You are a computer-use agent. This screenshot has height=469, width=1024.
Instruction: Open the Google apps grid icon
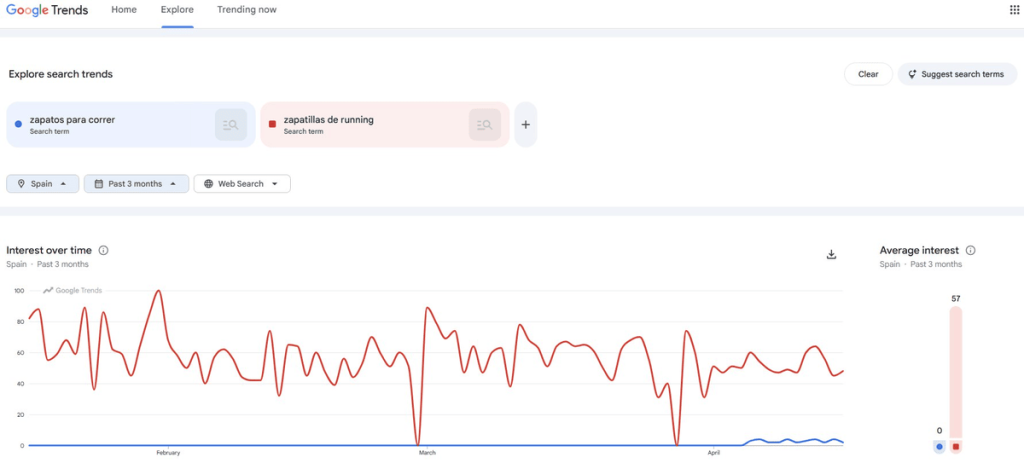pos(1014,10)
